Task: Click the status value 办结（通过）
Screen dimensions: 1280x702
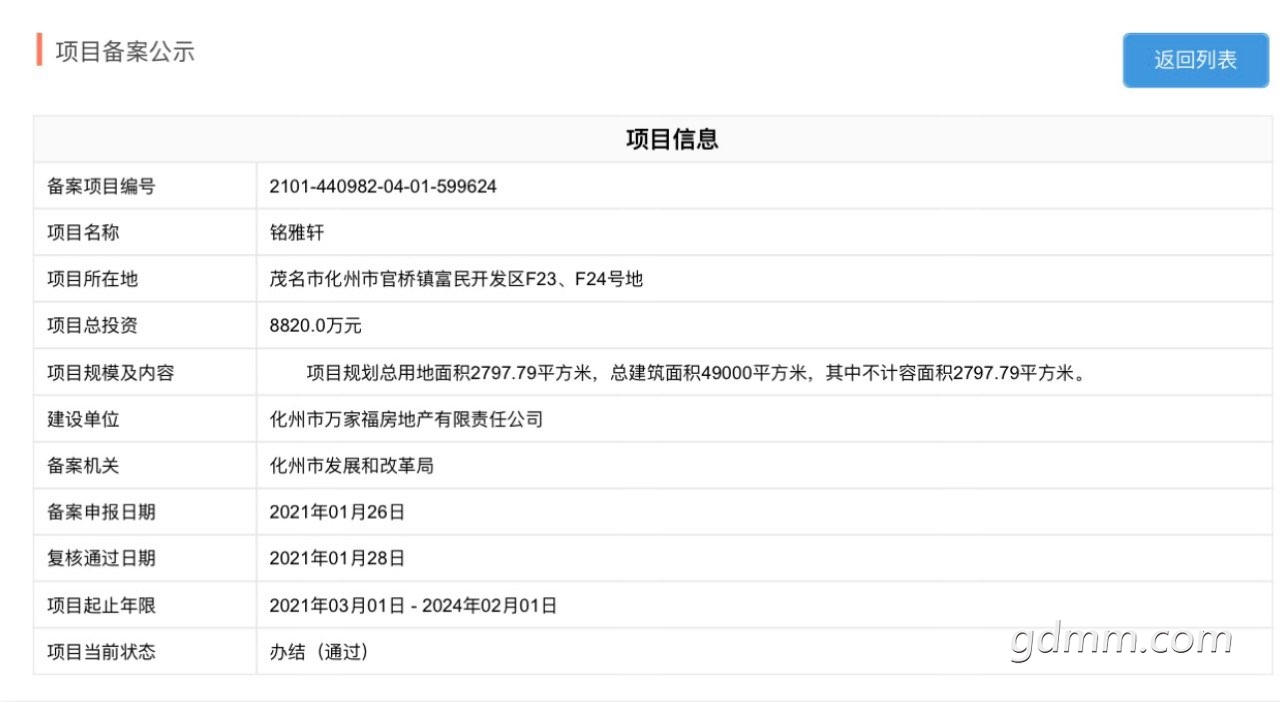Action: pos(319,652)
